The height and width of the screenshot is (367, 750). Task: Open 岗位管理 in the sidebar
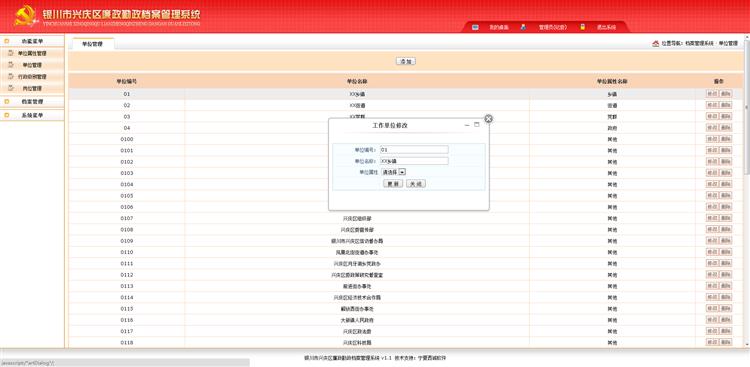tap(32, 89)
